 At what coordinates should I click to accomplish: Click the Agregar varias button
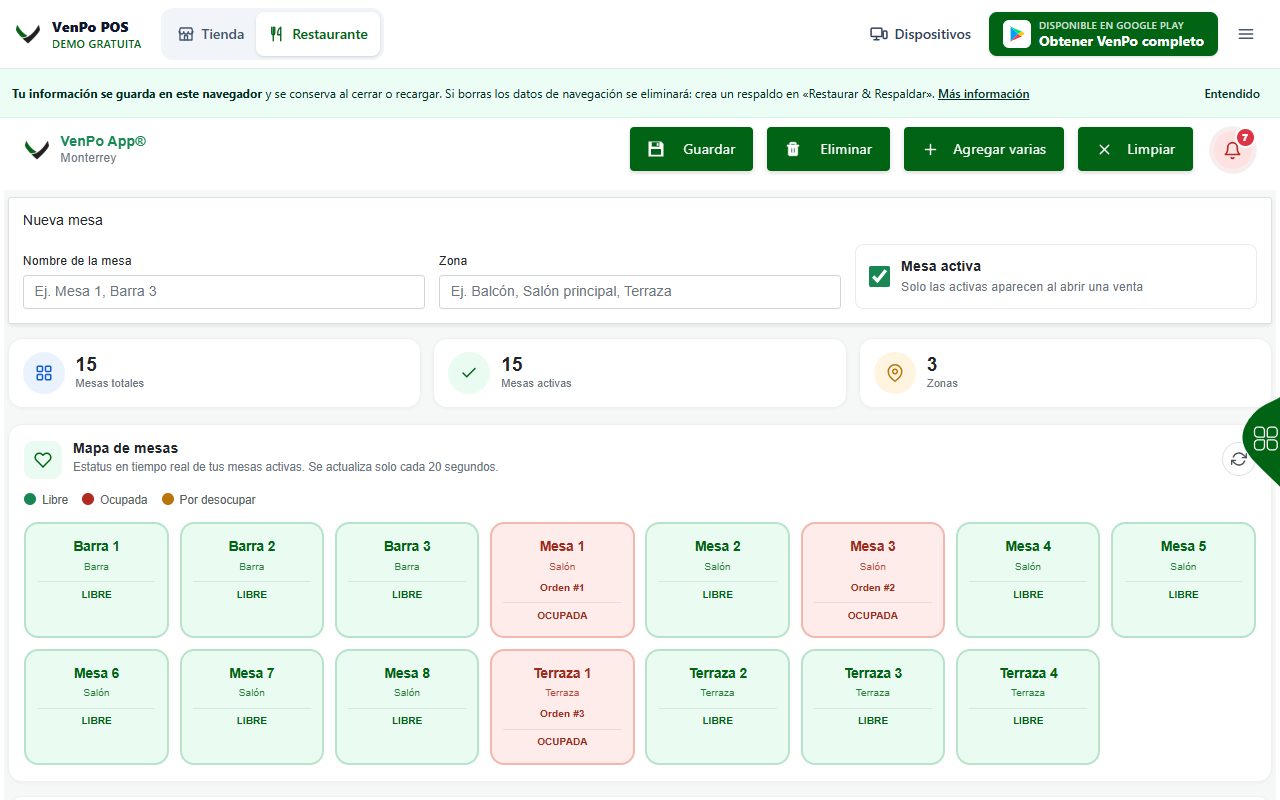tap(984, 149)
